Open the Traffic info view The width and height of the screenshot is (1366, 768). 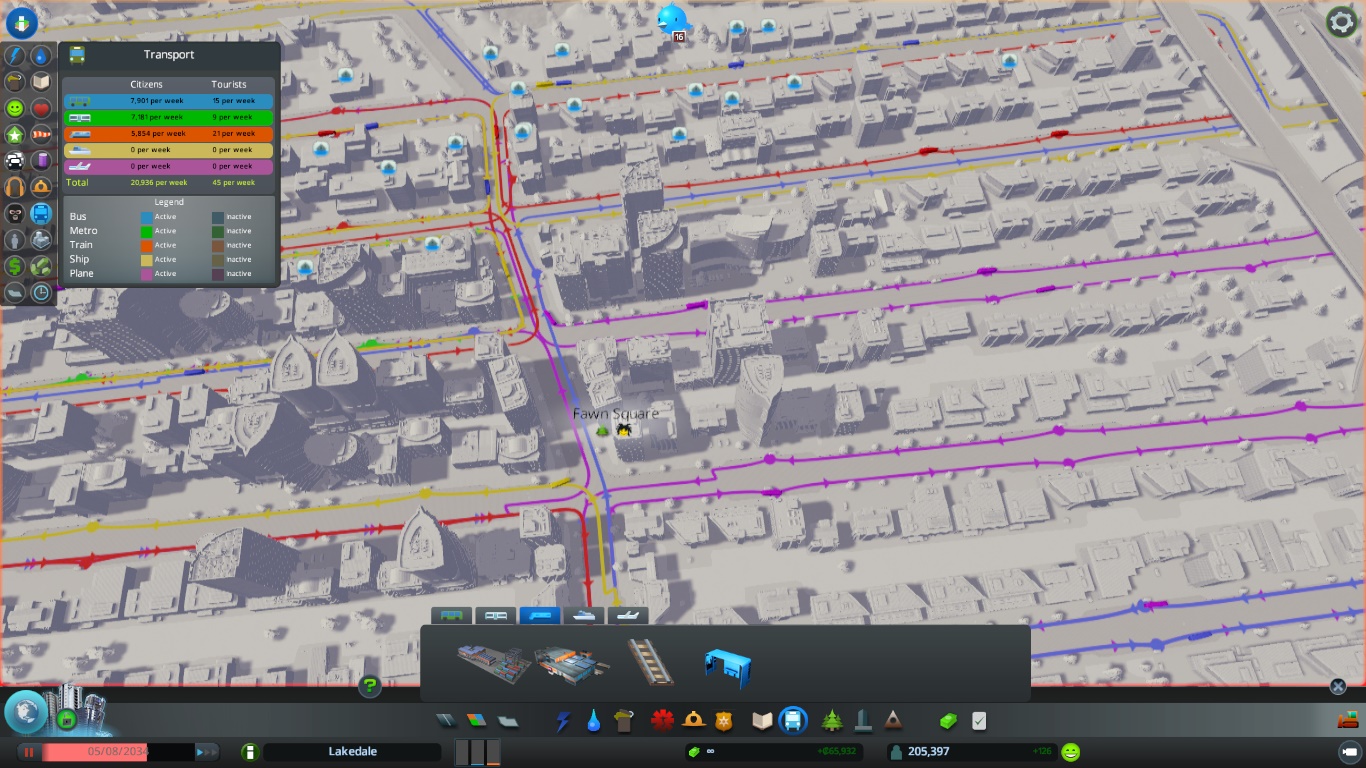pyautogui.click(x=15, y=160)
